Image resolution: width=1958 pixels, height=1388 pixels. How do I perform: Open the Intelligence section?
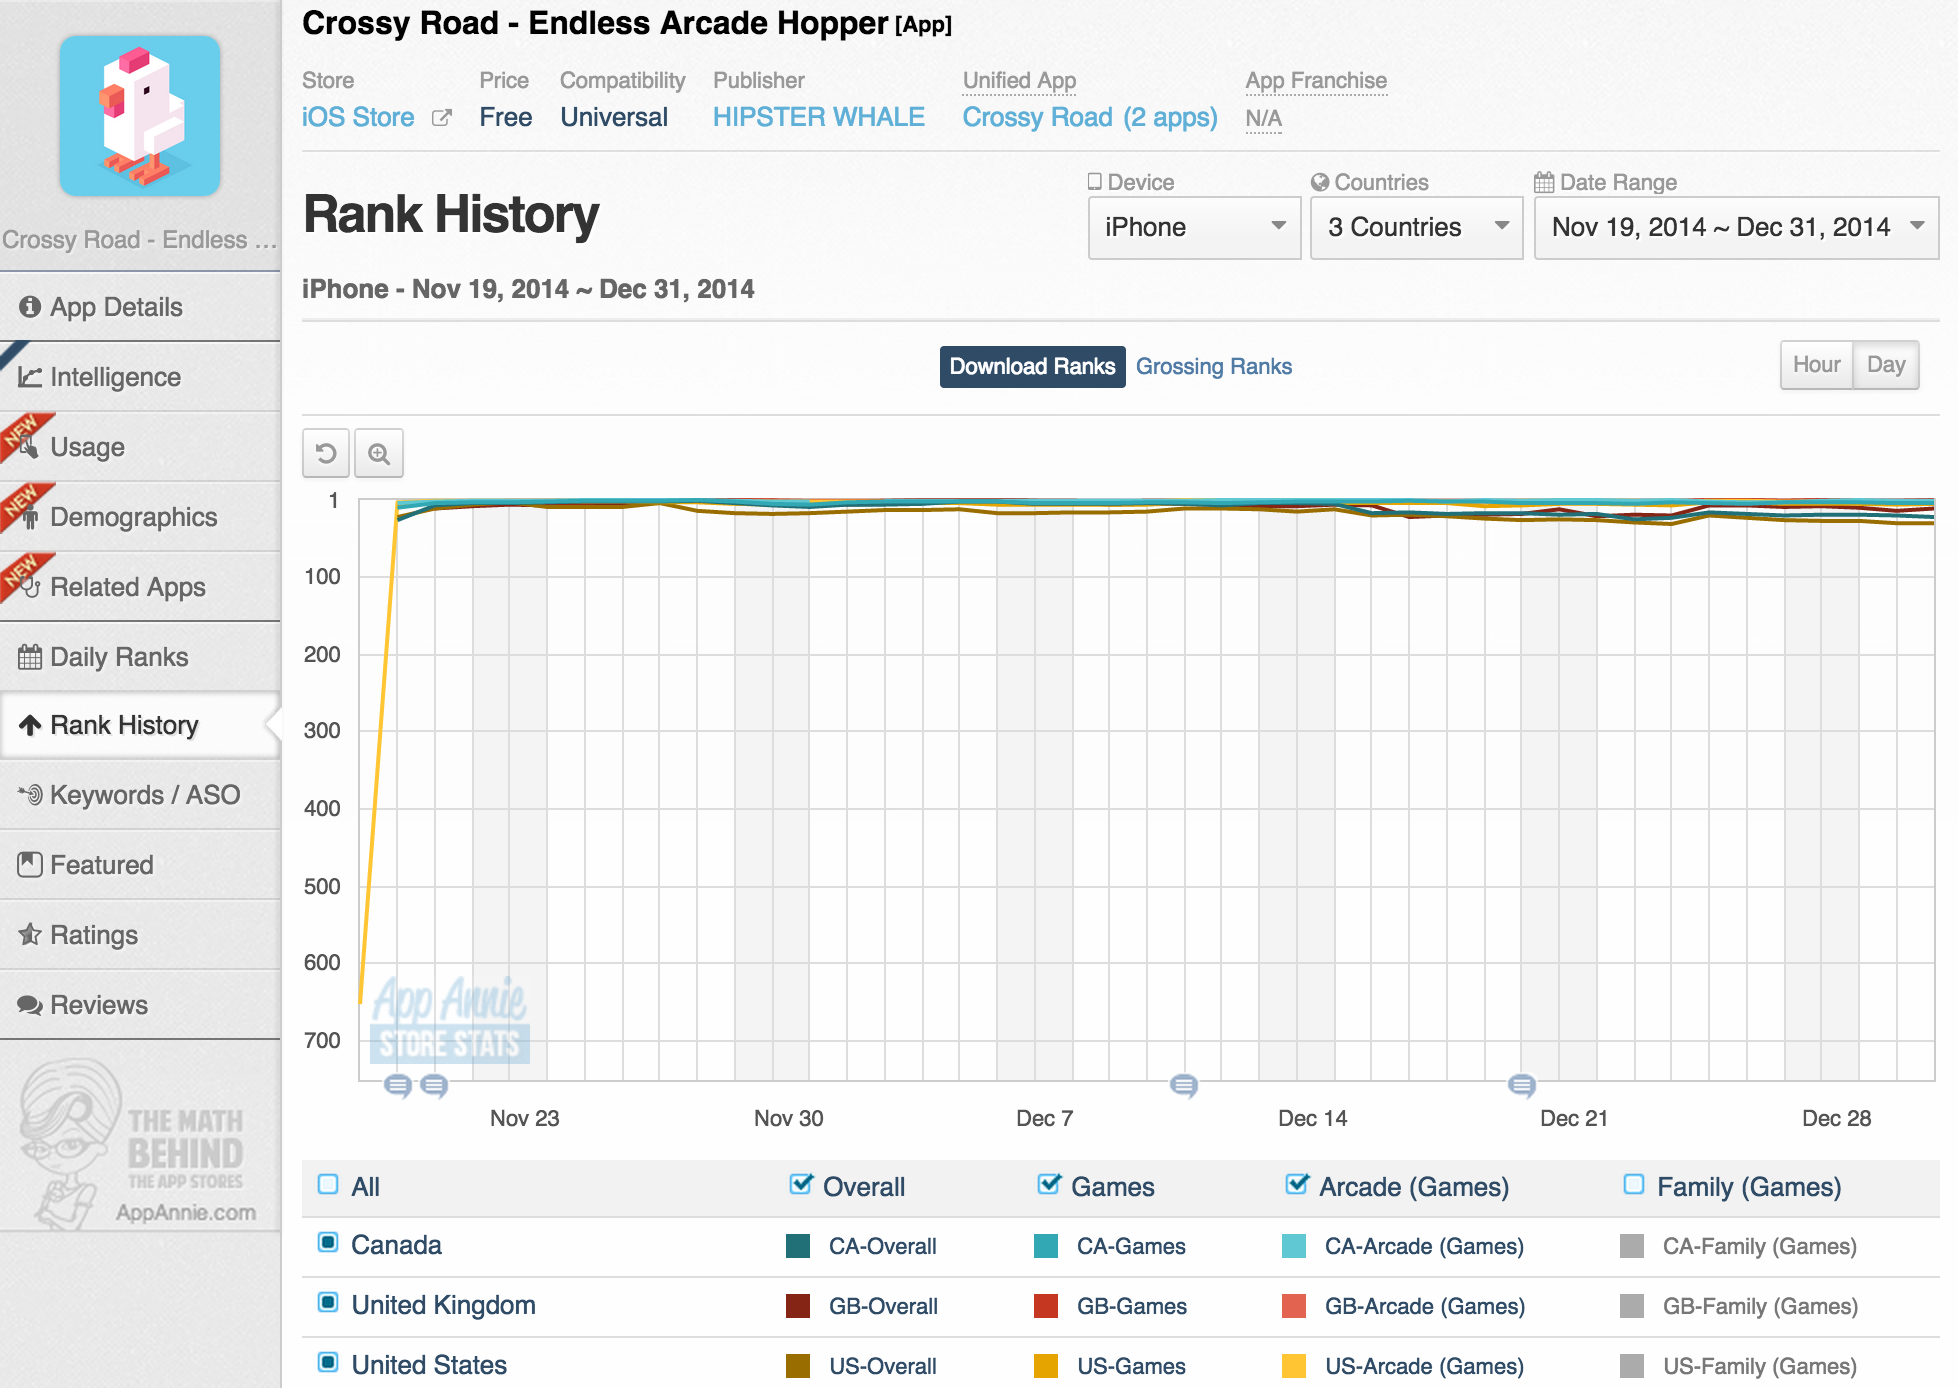(x=140, y=377)
